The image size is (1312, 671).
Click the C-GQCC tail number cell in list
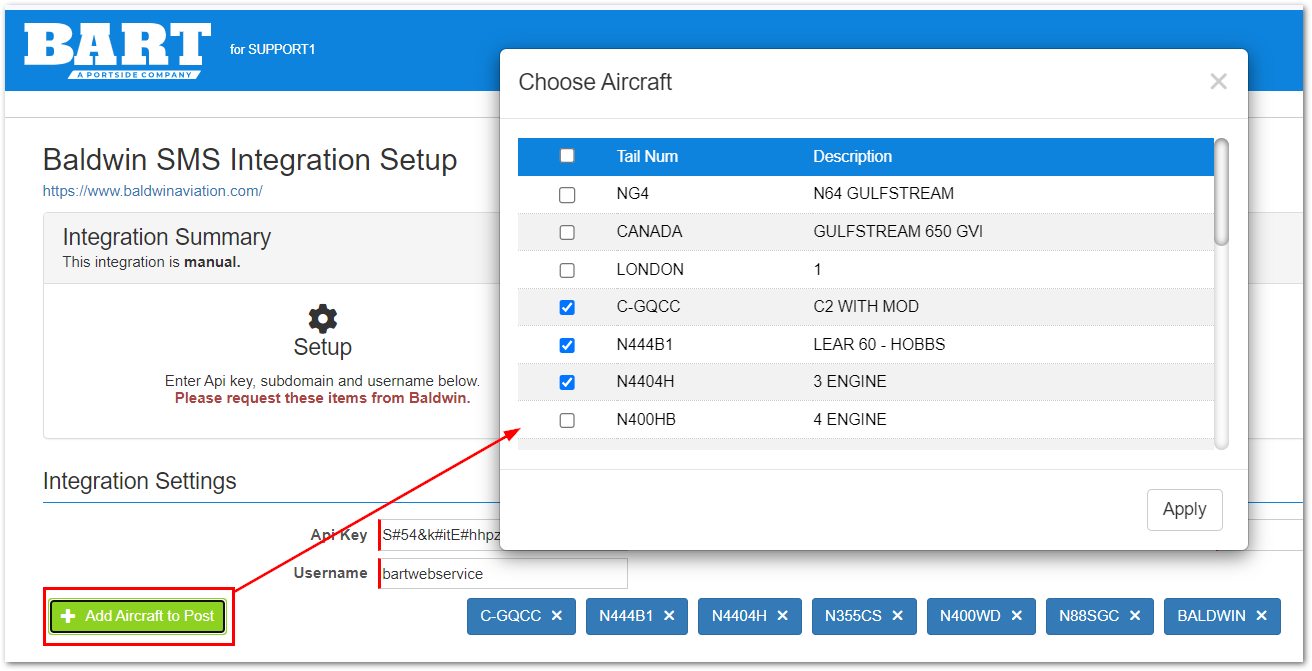649,306
